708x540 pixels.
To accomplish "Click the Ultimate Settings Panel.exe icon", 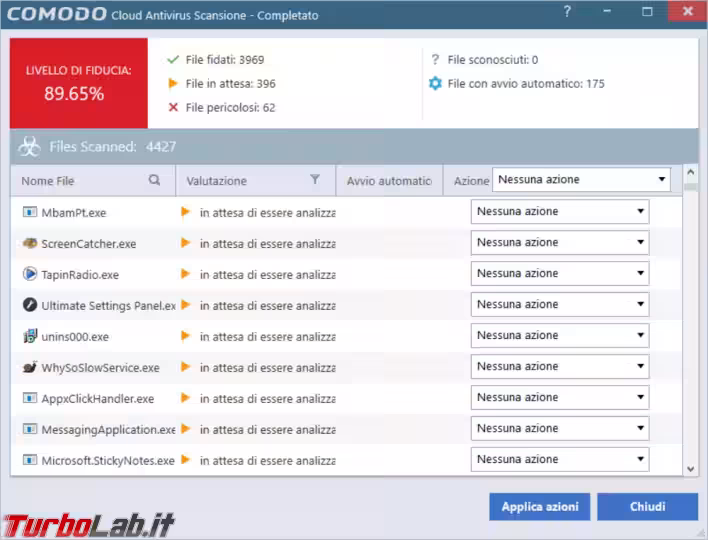I will [30, 305].
